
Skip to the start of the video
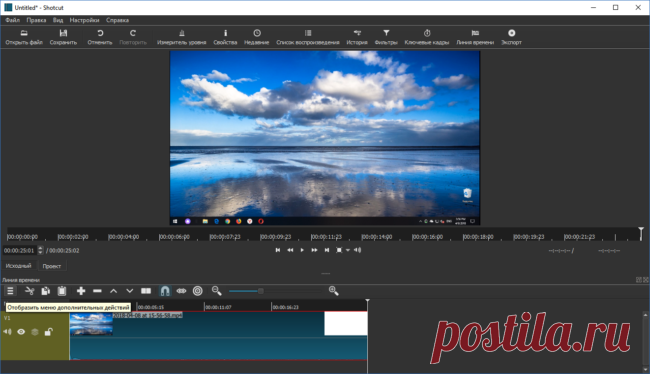click(x=278, y=250)
